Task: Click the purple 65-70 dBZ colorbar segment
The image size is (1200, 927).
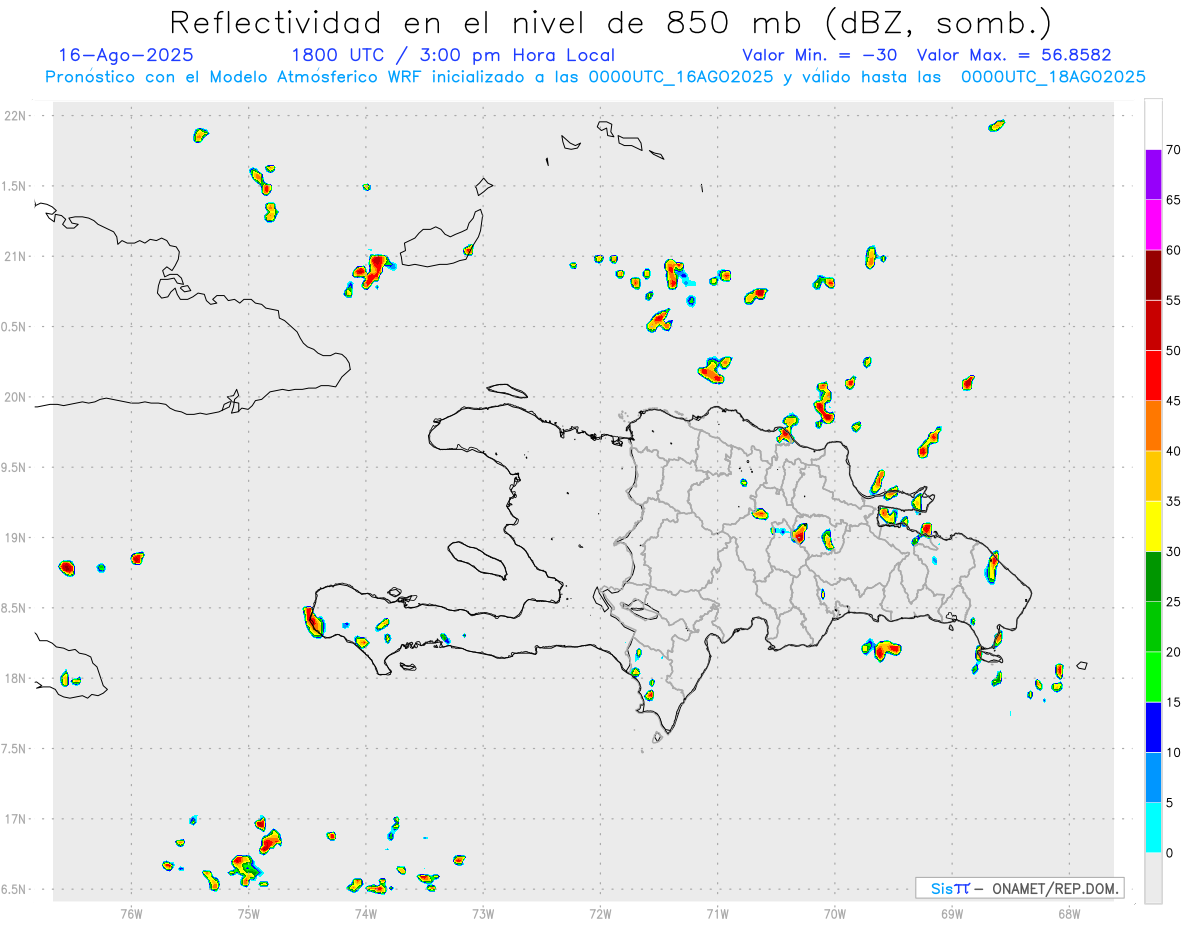Action: coord(1153,175)
